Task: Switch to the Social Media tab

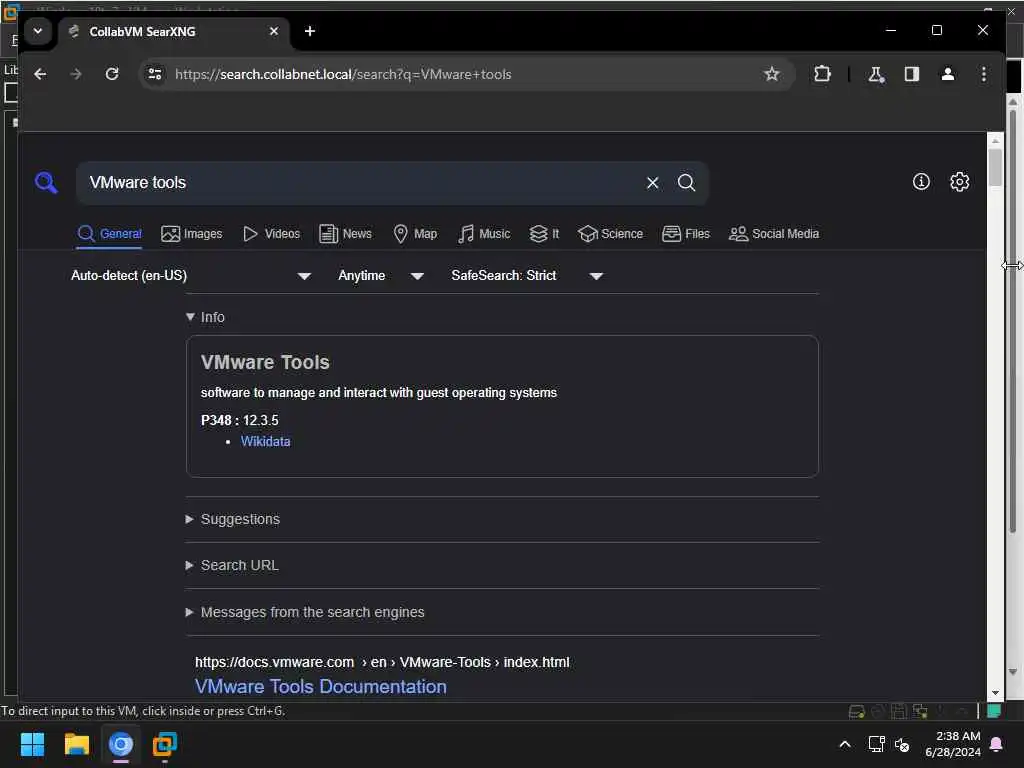Action: (774, 234)
